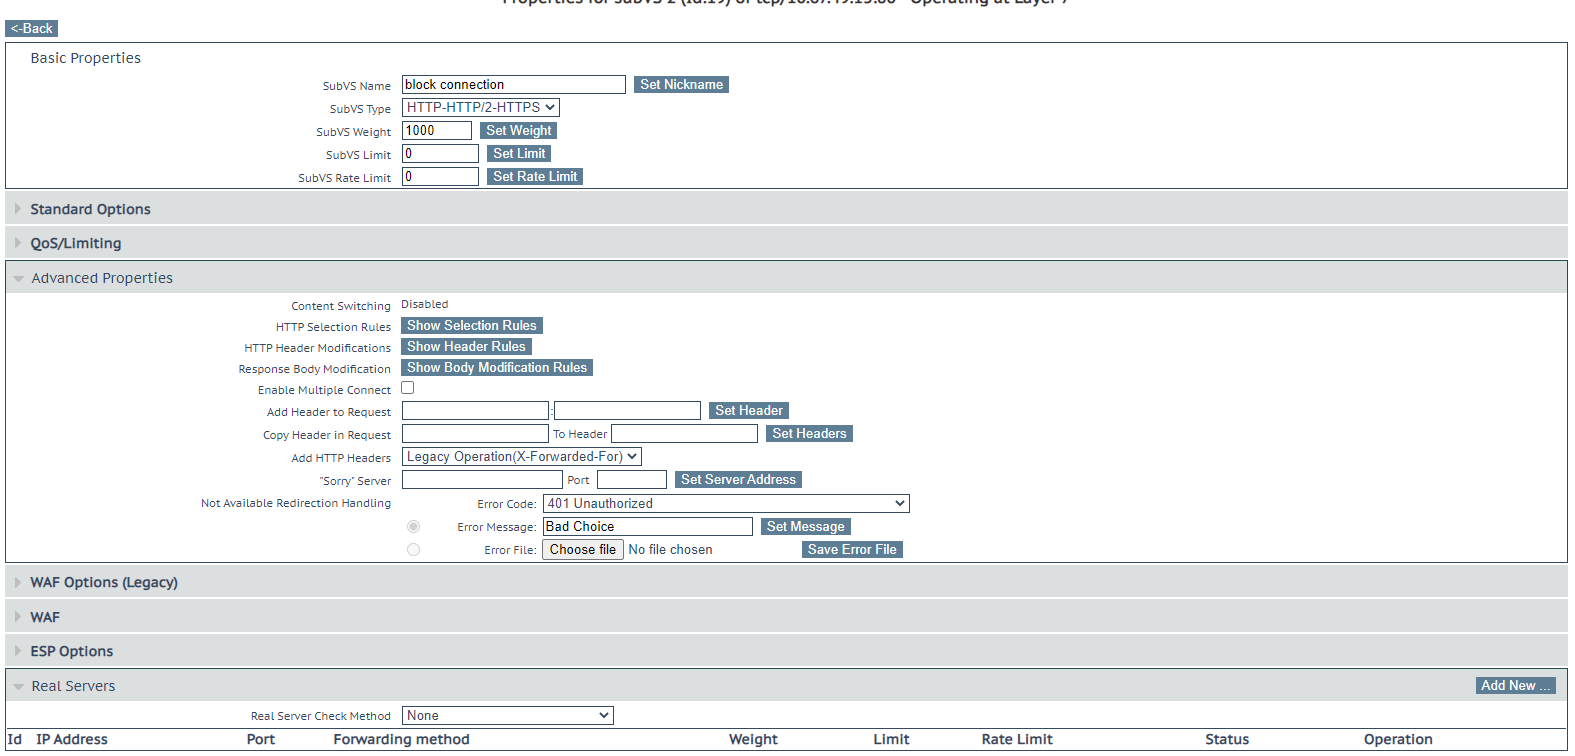Open the Add HTTP Headers dropdown

[x=522, y=457]
